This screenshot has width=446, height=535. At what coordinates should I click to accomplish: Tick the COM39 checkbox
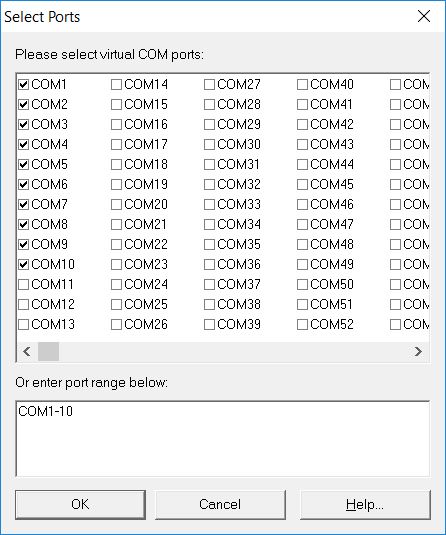click(209, 324)
